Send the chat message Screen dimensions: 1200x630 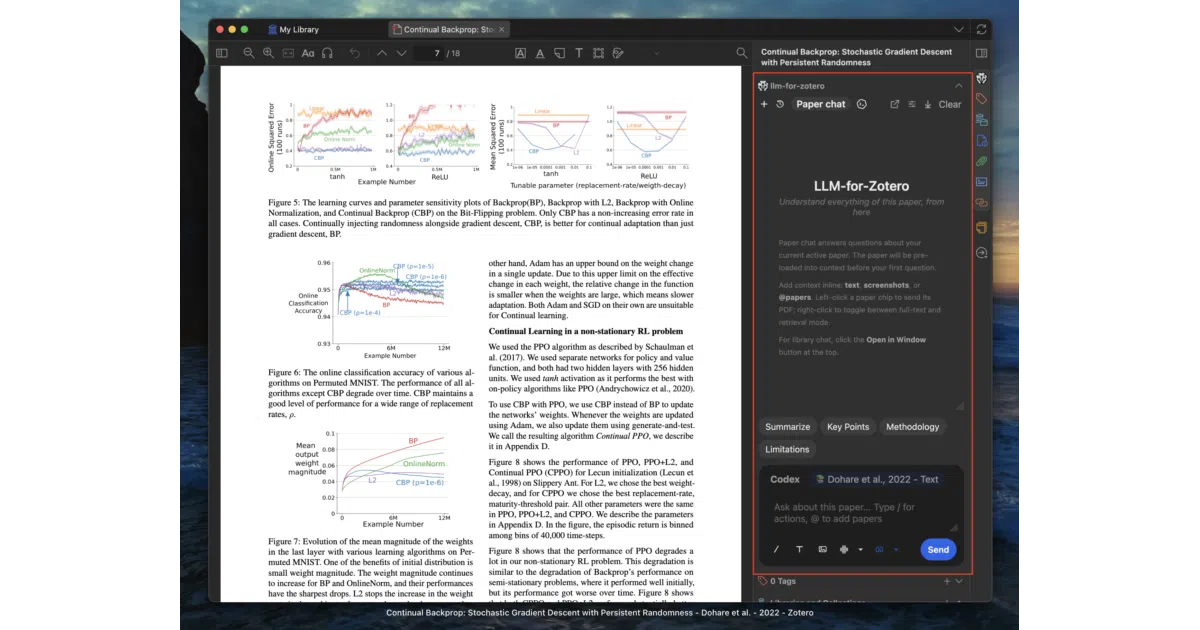(x=938, y=549)
